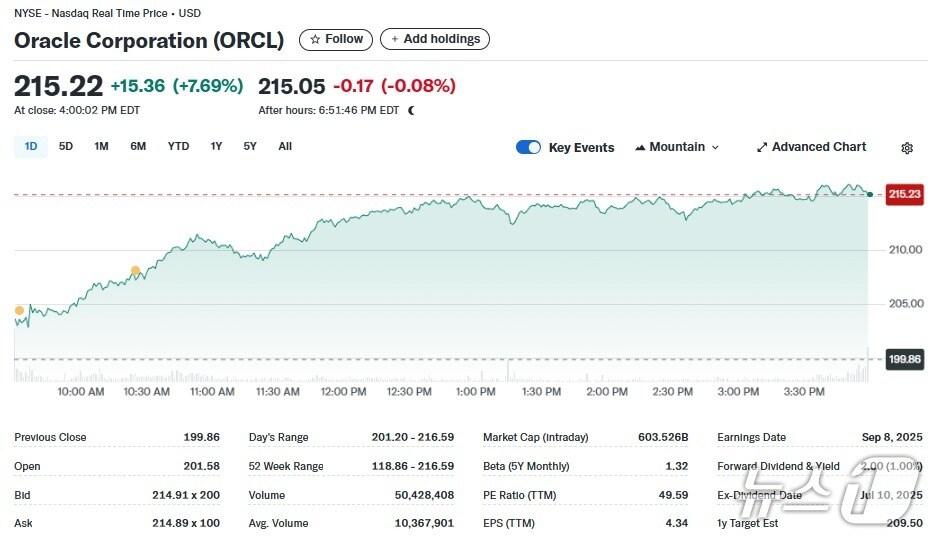Click the Advanced Chart expand icon
The width and height of the screenshot is (933, 538).
pyautogui.click(x=762, y=147)
